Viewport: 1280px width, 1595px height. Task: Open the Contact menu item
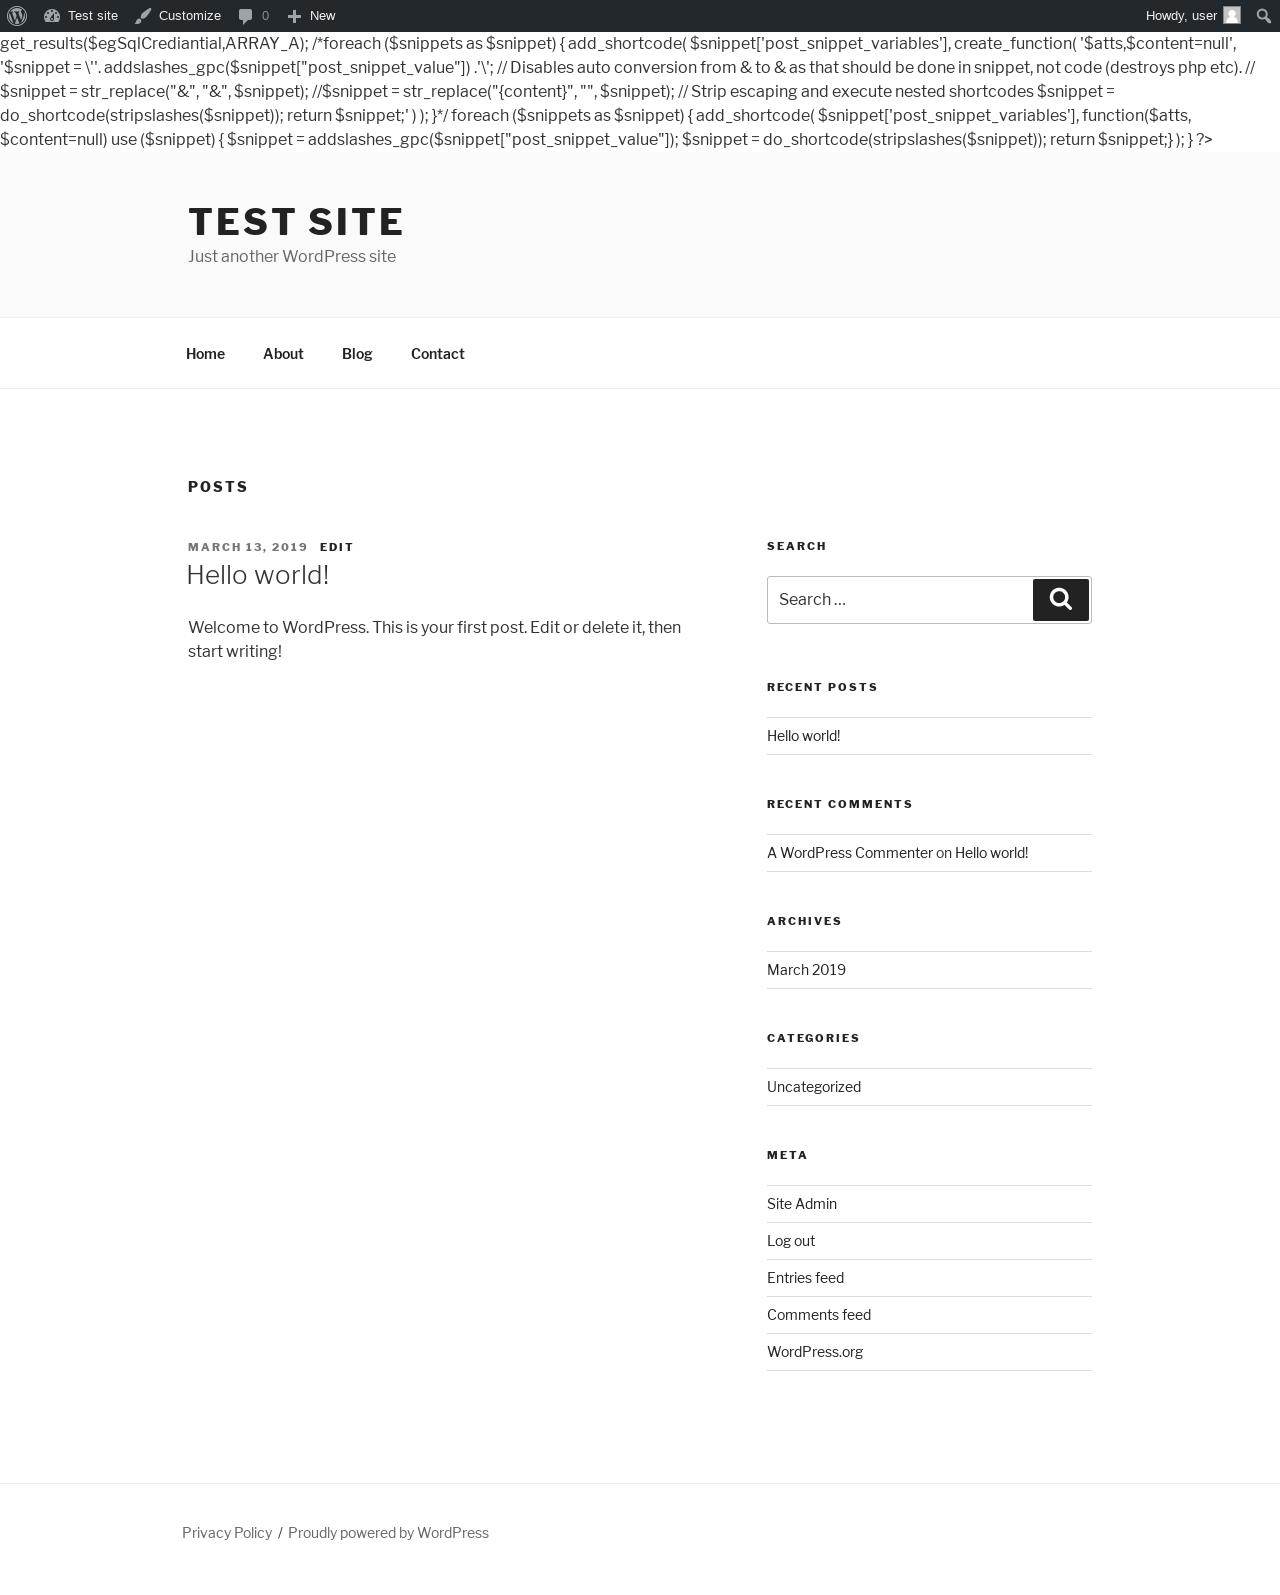pos(437,354)
